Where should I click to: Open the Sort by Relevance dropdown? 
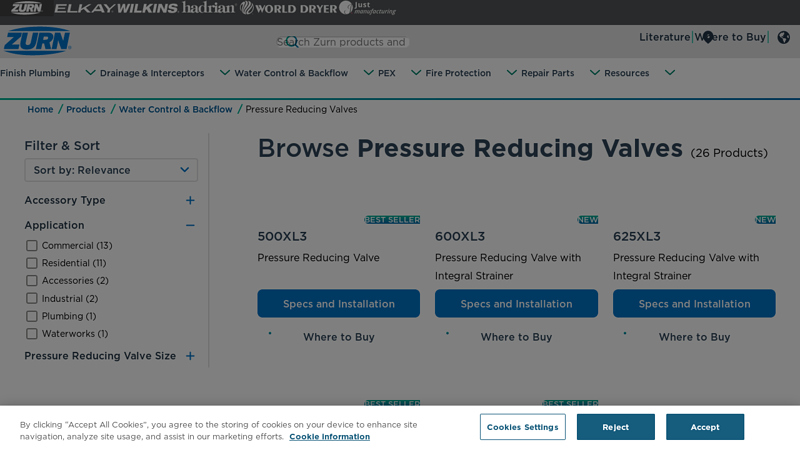pyautogui.click(x=111, y=170)
